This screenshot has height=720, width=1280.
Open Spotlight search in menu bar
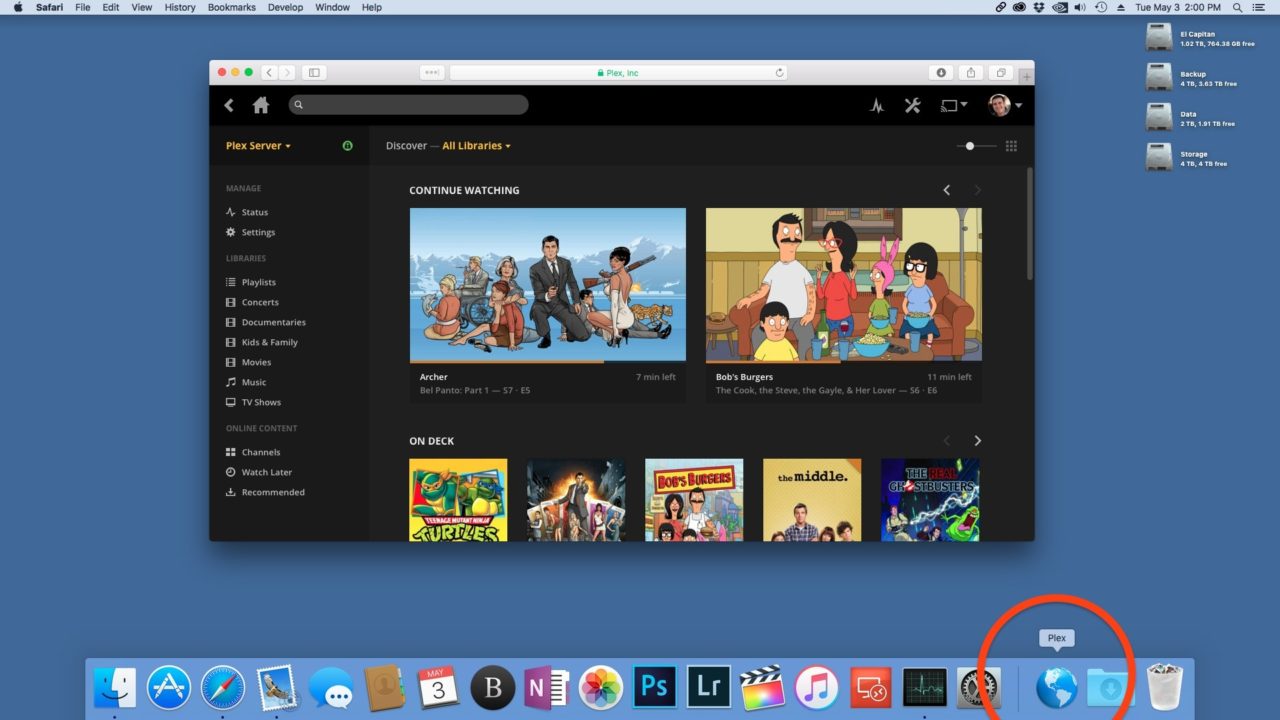[1239, 7]
